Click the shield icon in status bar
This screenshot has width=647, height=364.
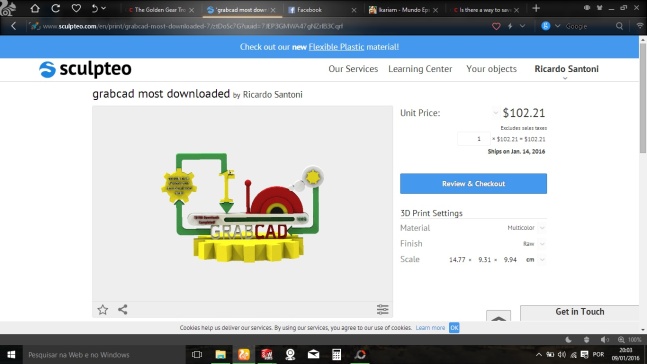(586, 340)
